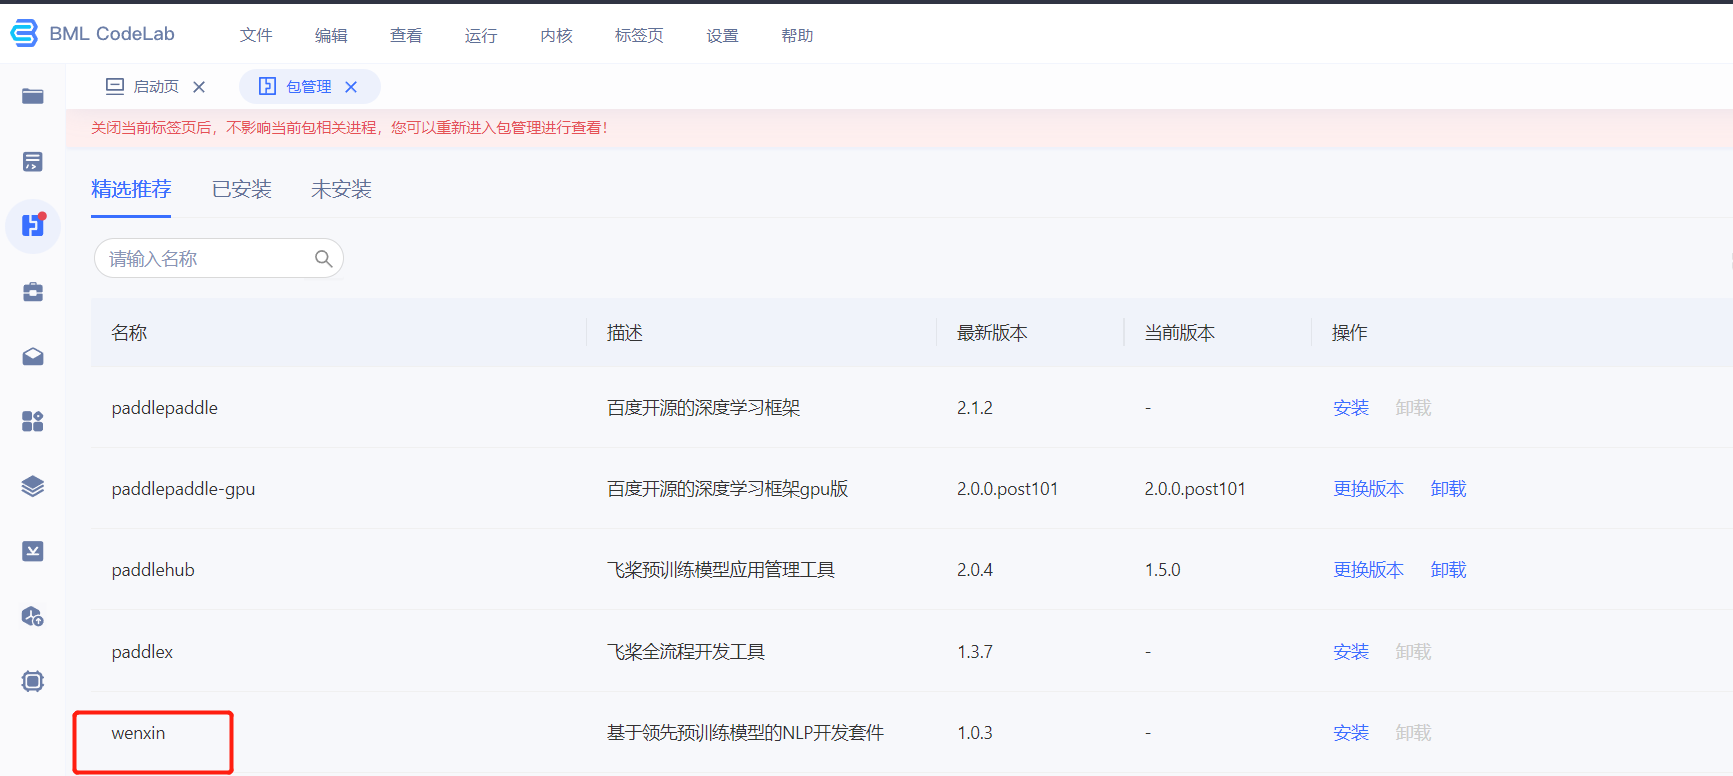
Task: Click the 包管理 tab icon
Action: [x=267, y=86]
